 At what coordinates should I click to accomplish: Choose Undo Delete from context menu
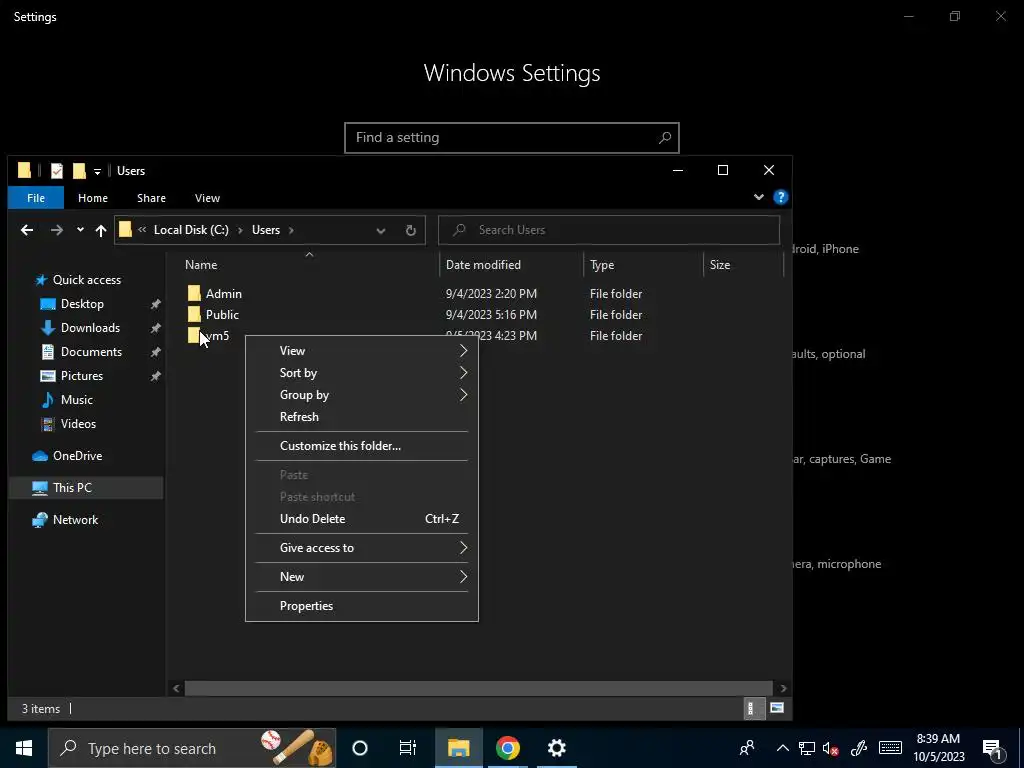[x=362, y=519]
